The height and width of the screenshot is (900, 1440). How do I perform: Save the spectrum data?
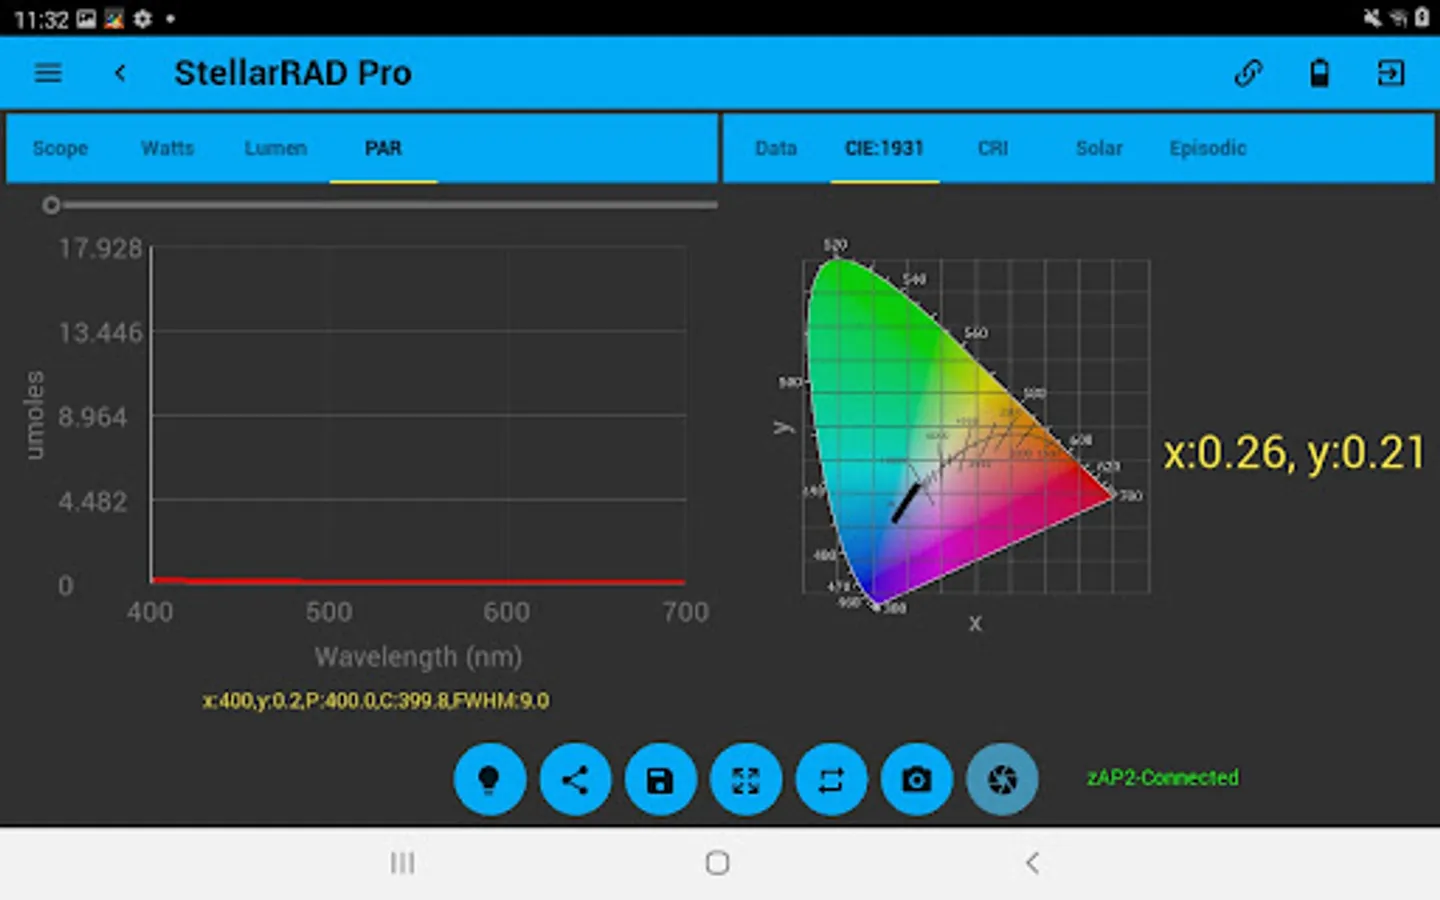(x=660, y=779)
